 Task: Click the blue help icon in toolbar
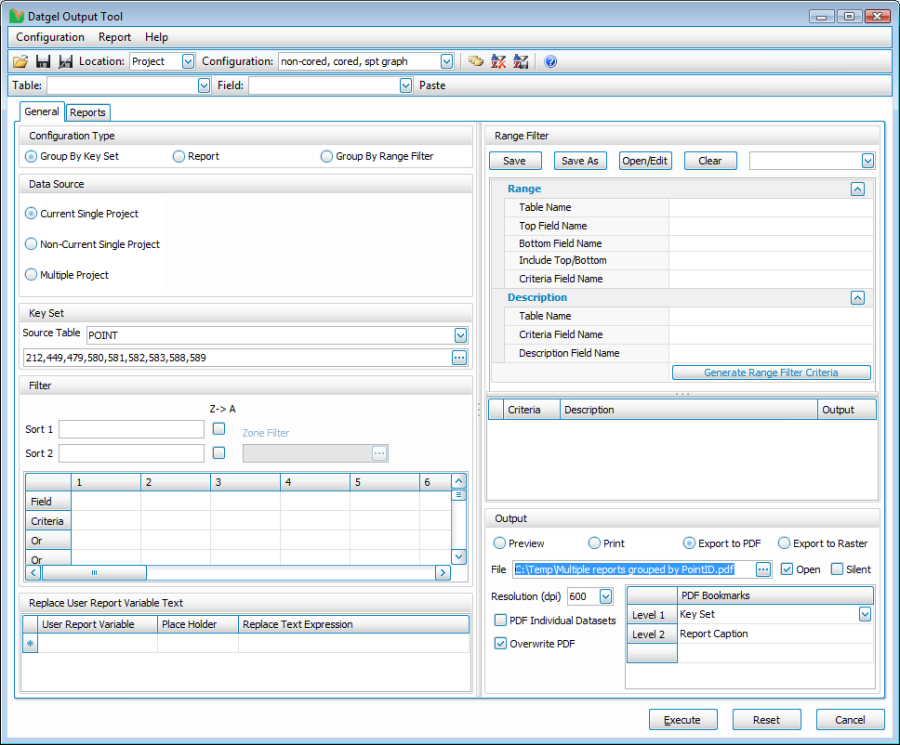(550, 62)
